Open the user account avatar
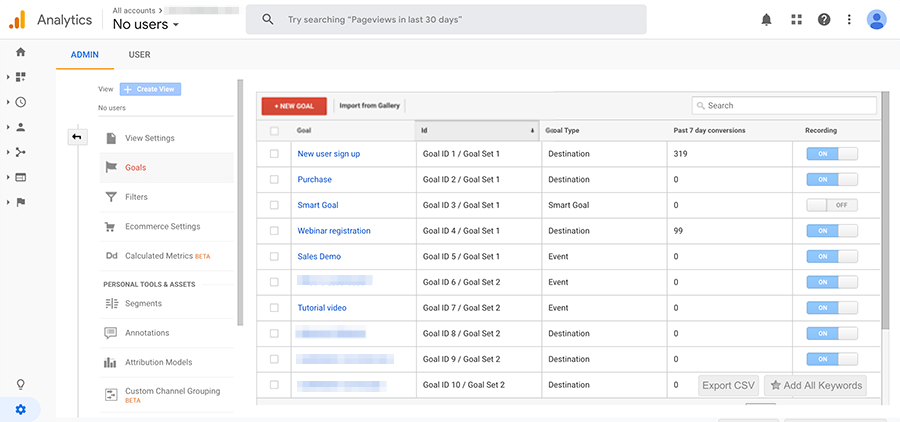 point(877,19)
